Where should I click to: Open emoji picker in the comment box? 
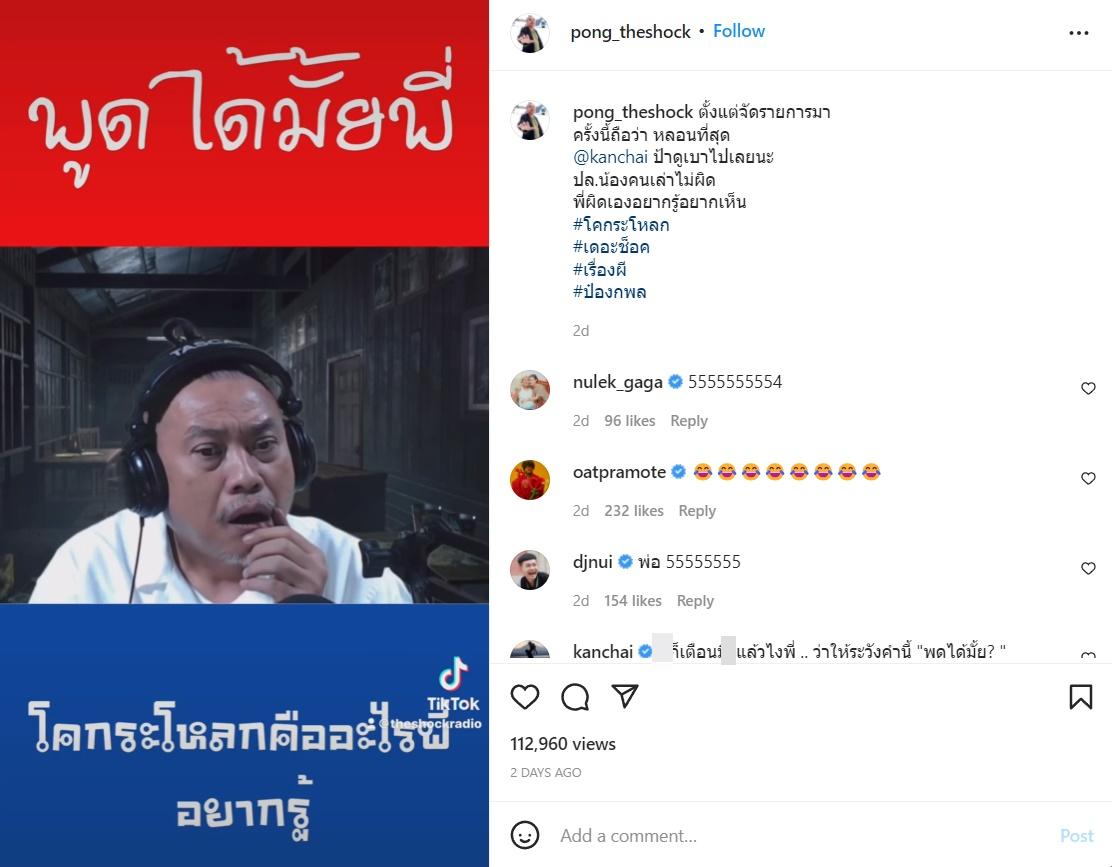pos(525,835)
